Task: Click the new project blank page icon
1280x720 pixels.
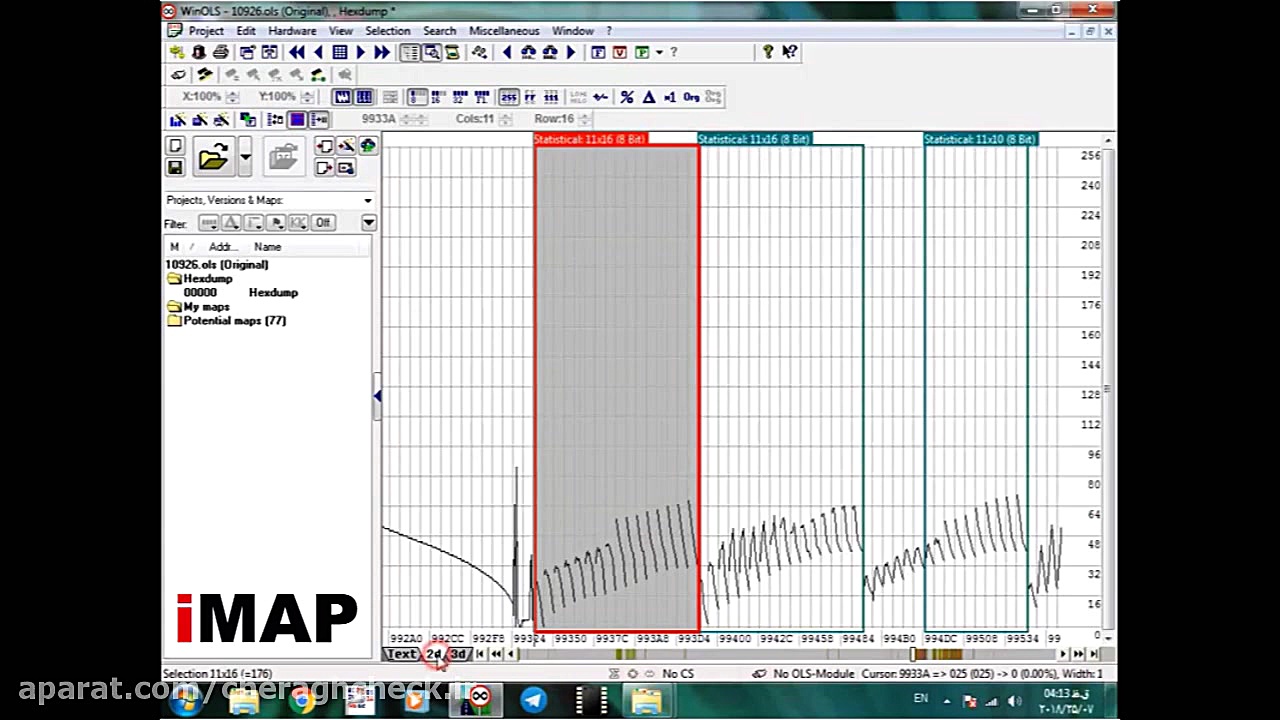Action: [x=175, y=146]
